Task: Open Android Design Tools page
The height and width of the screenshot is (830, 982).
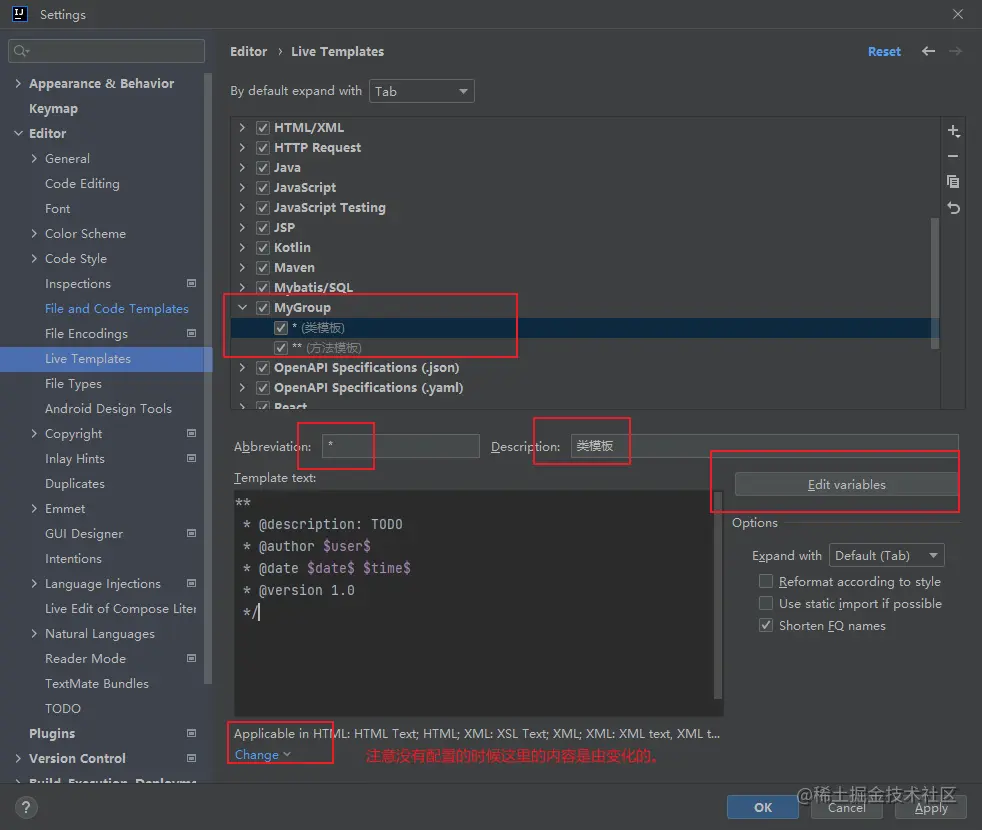Action: (108, 408)
